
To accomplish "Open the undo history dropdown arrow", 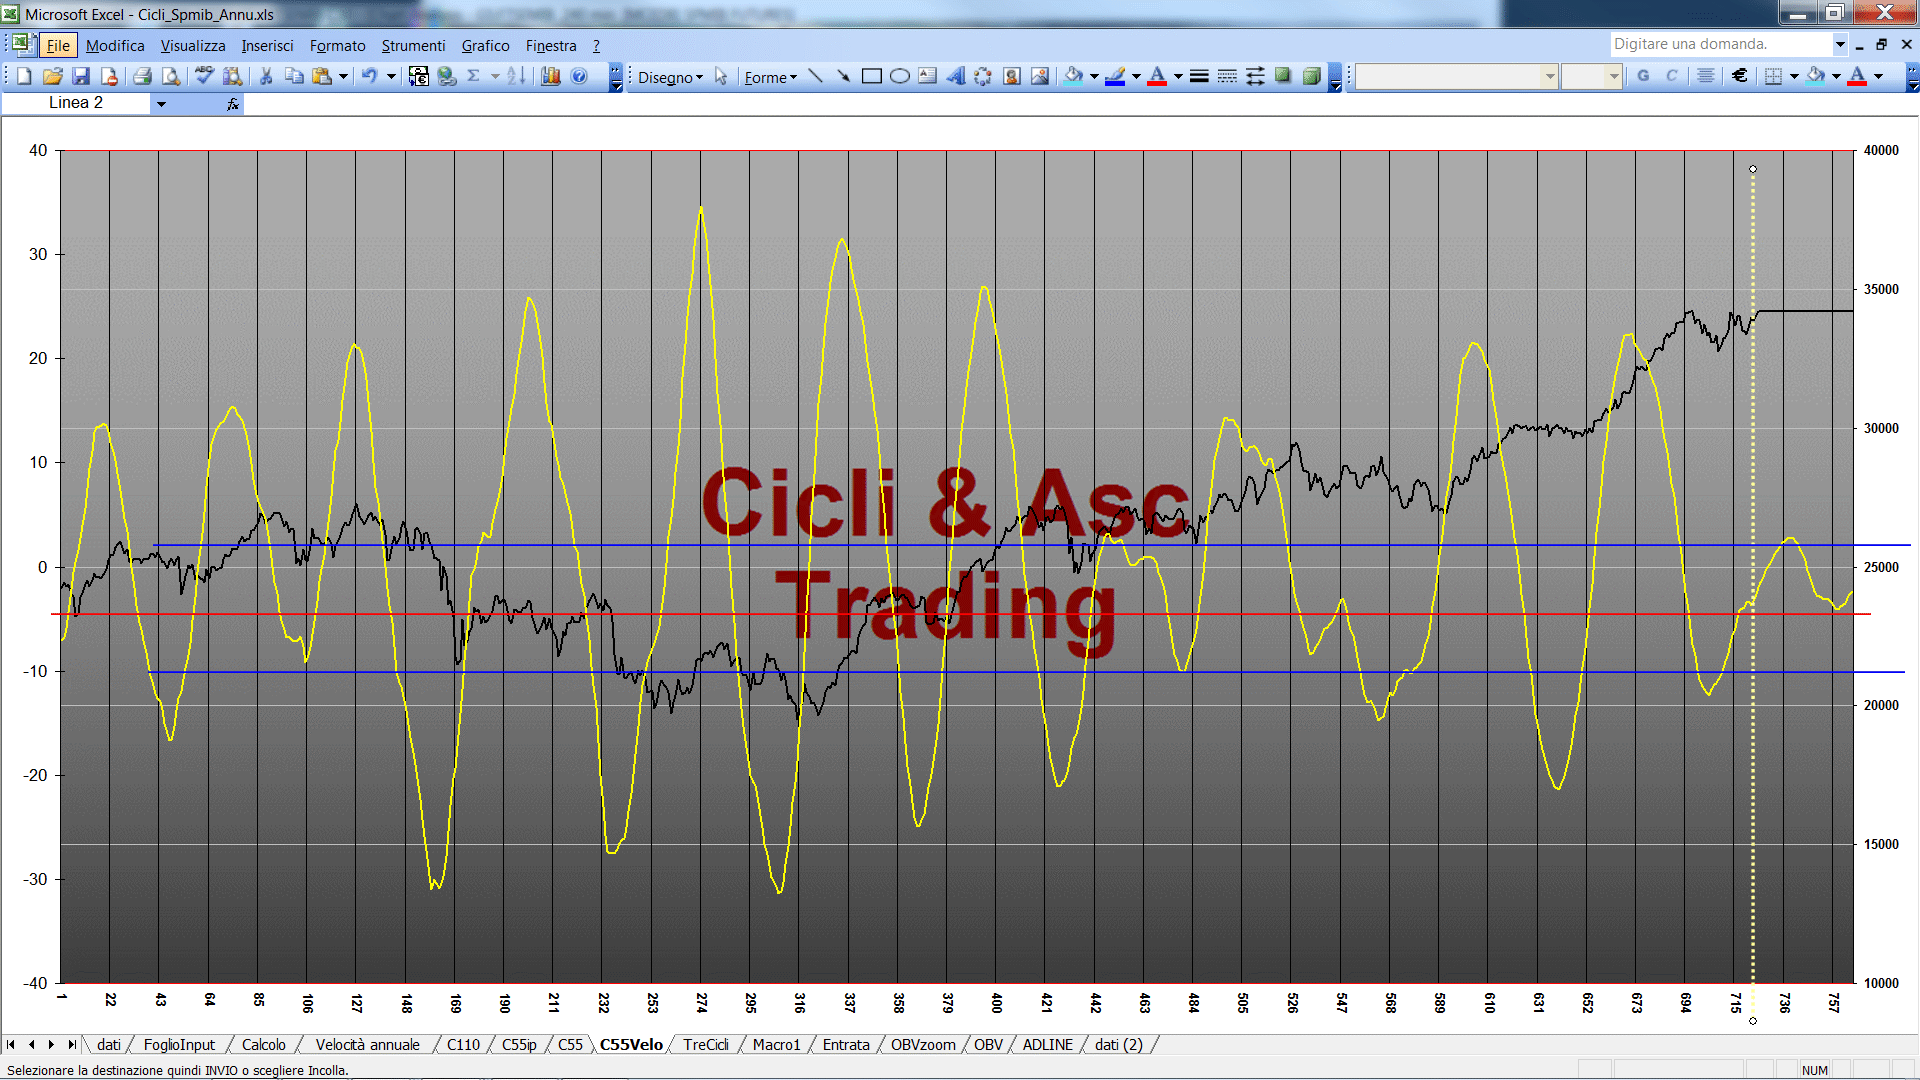I will click(x=391, y=76).
